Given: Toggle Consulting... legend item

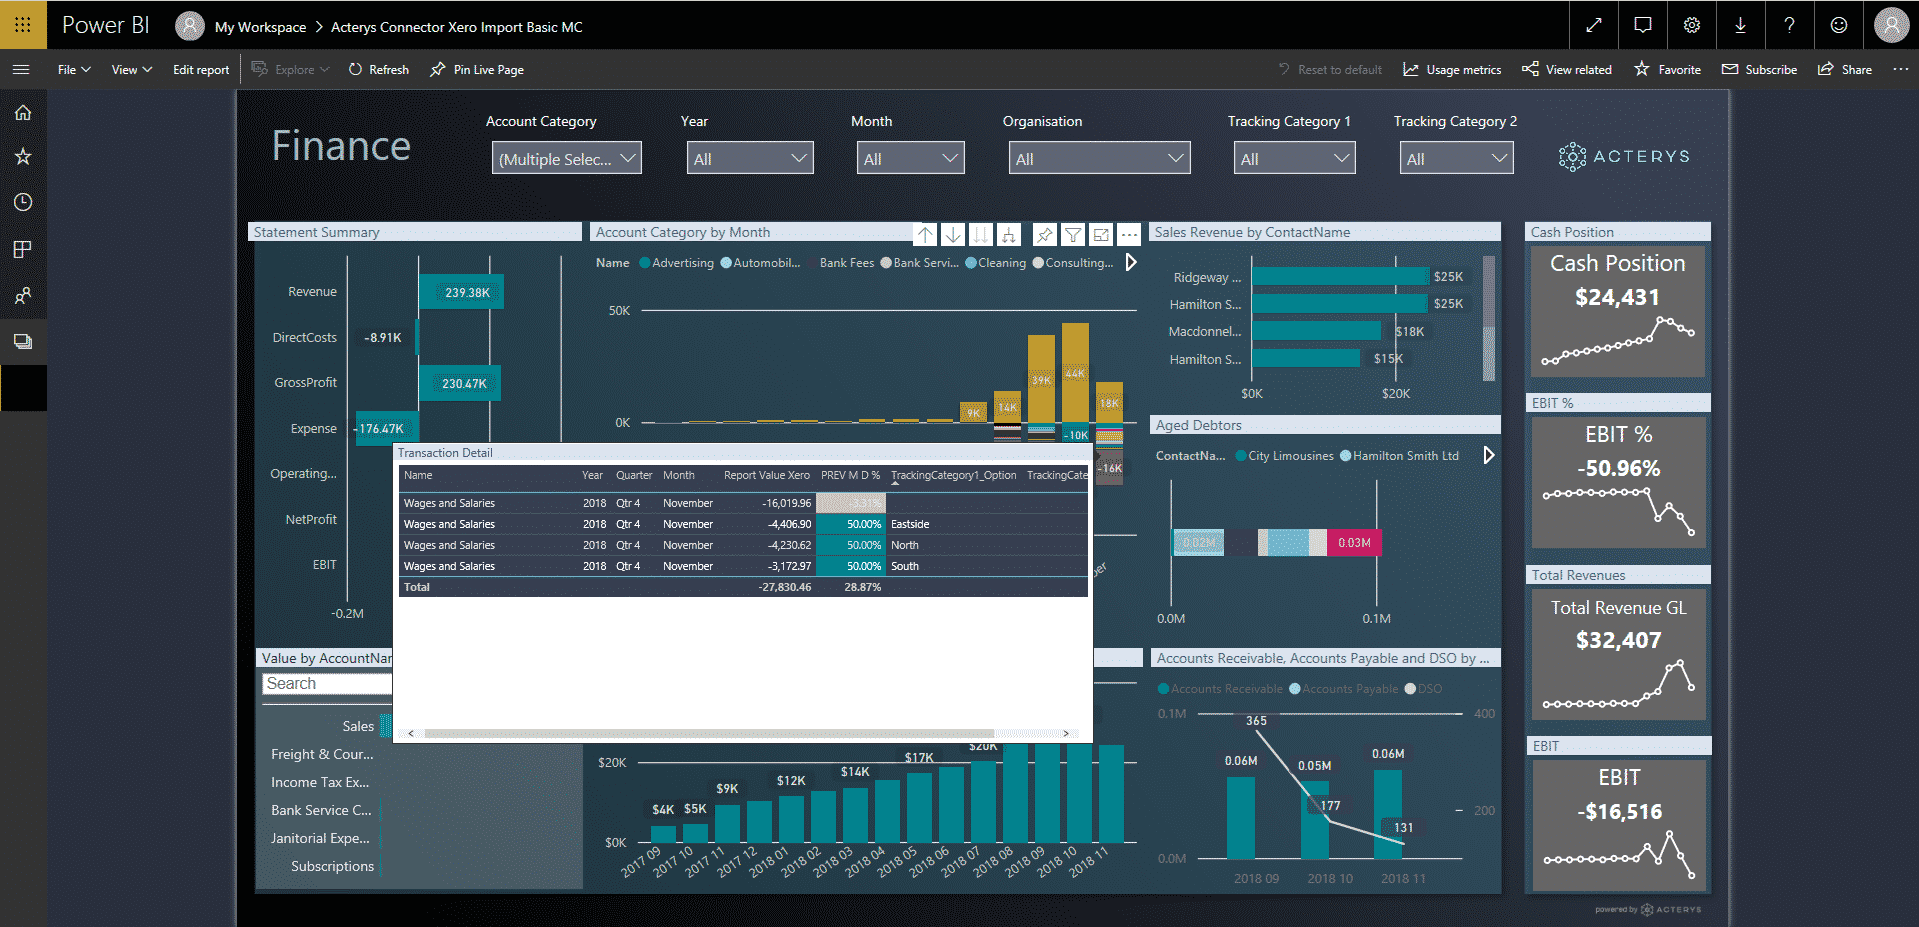Looking at the screenshot, I should click(x=1073, y=263).
